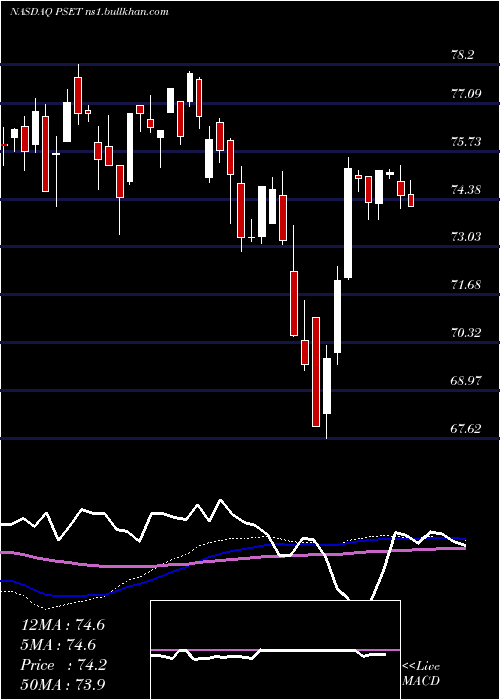The width and height of the screenshot is (500, 700).
Task: Click the large red candlestick bottoming near 67.9
Action: pyautogui.click(x=316, y=372)
